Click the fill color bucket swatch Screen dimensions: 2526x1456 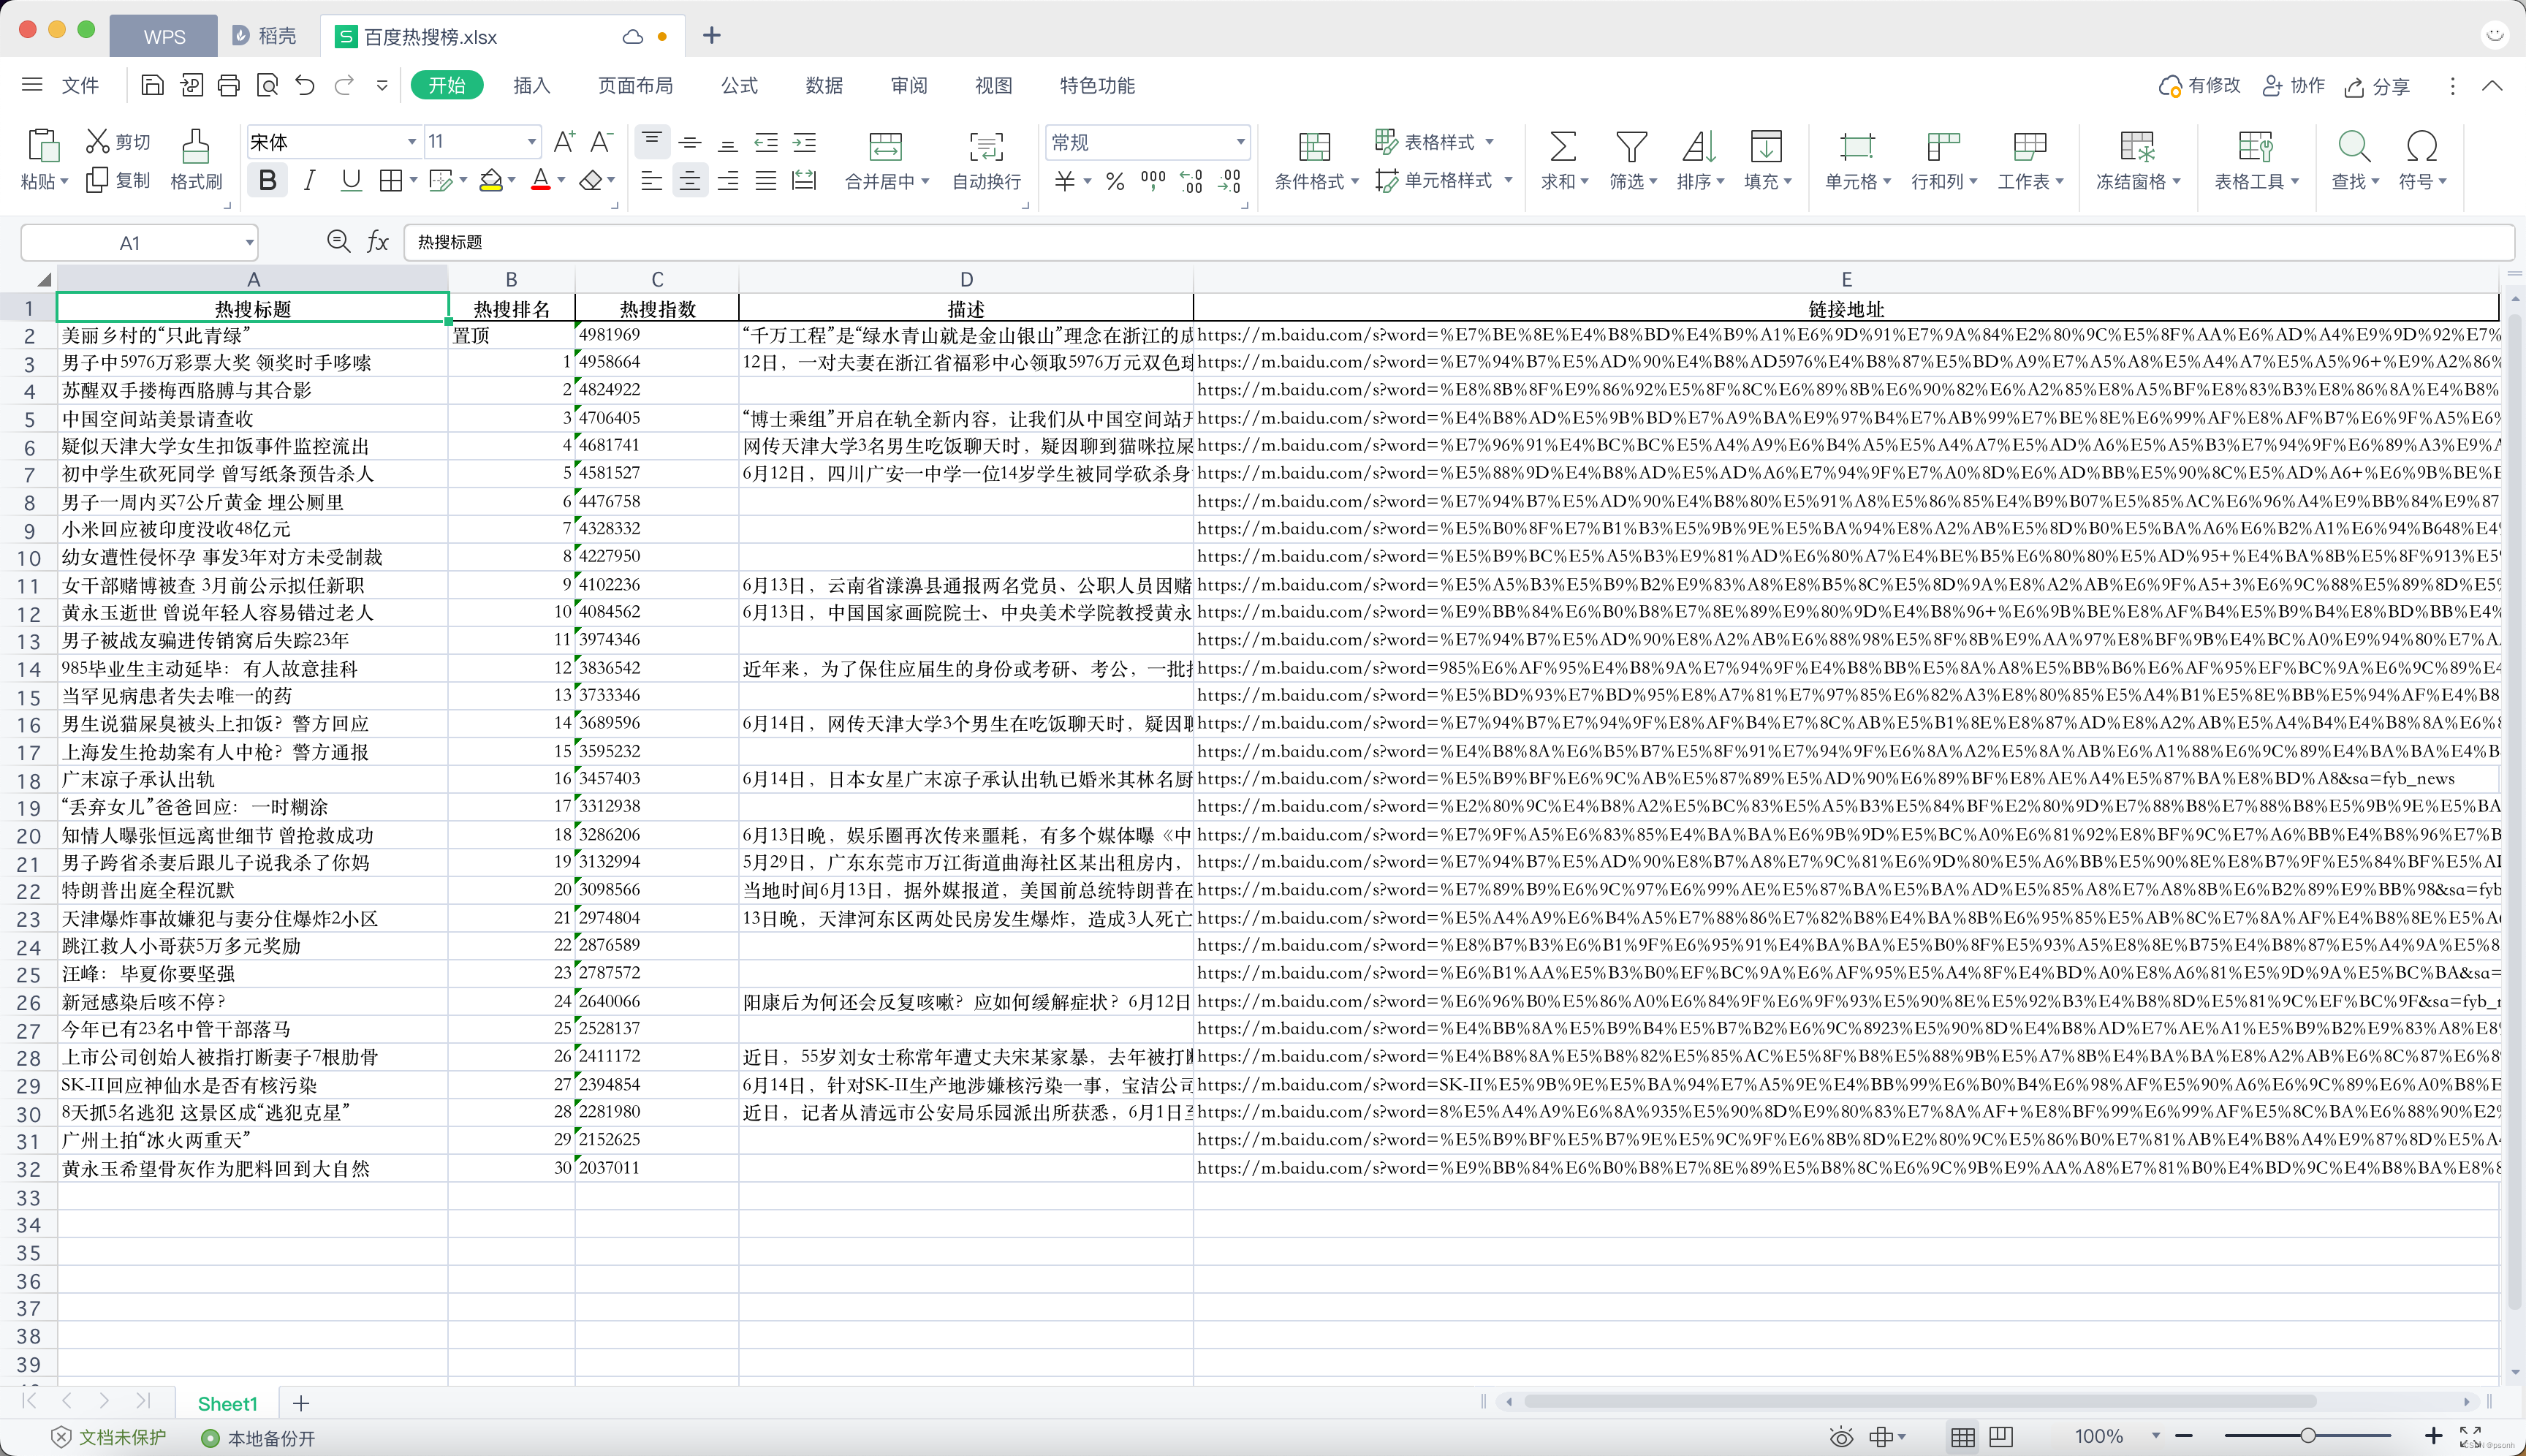490,181
